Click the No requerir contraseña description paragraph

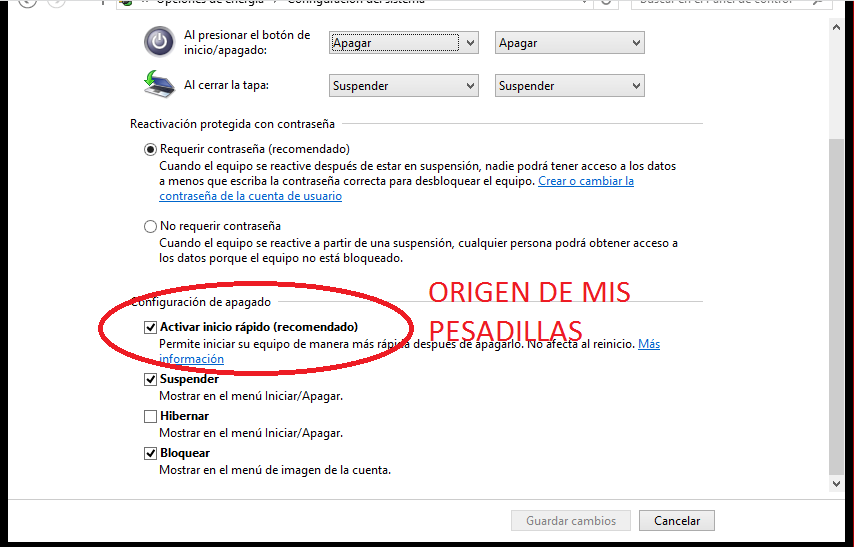pos(418,251)
